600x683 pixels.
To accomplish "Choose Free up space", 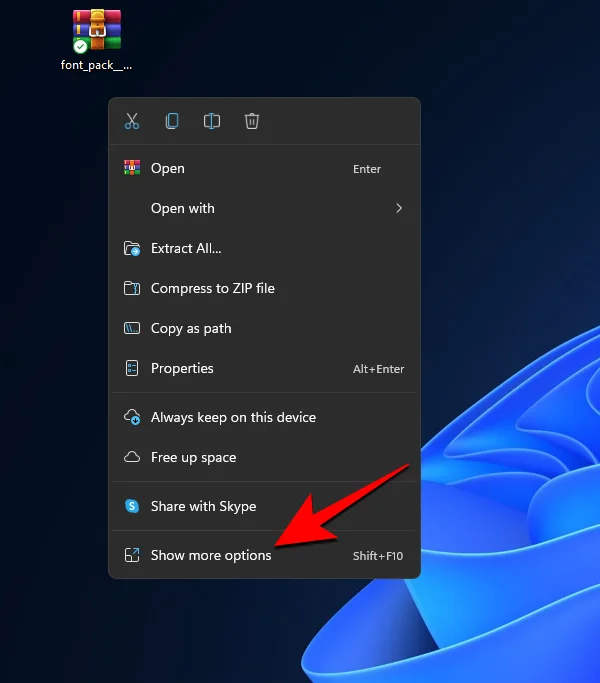I will point(264,457).
